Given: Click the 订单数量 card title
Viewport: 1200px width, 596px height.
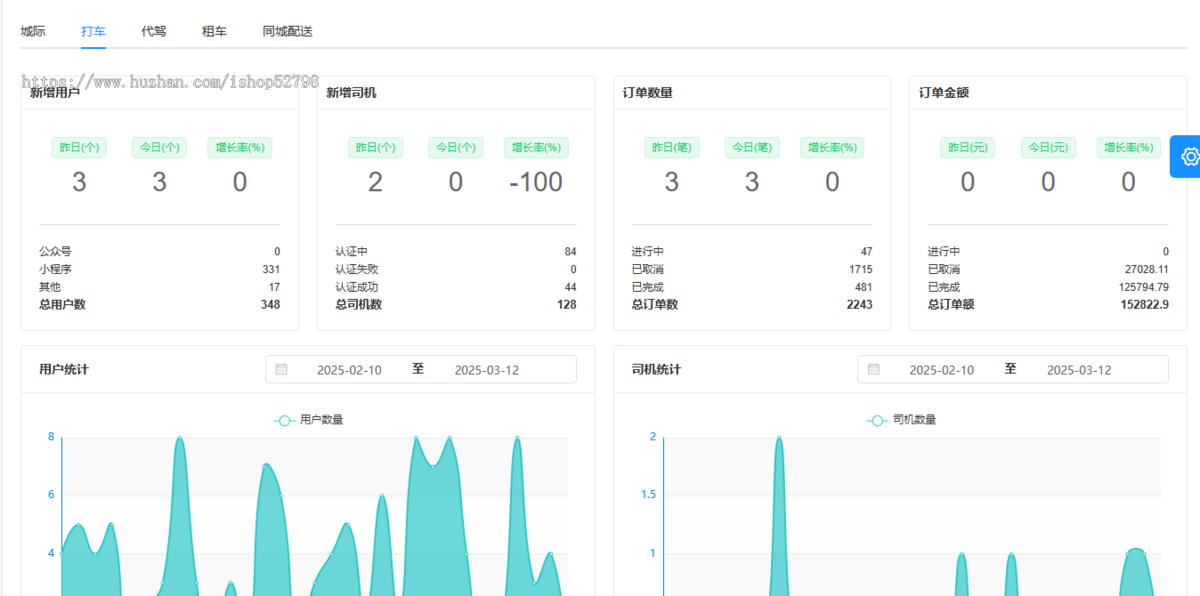Looking at the screenshot, I should (648, 93).
